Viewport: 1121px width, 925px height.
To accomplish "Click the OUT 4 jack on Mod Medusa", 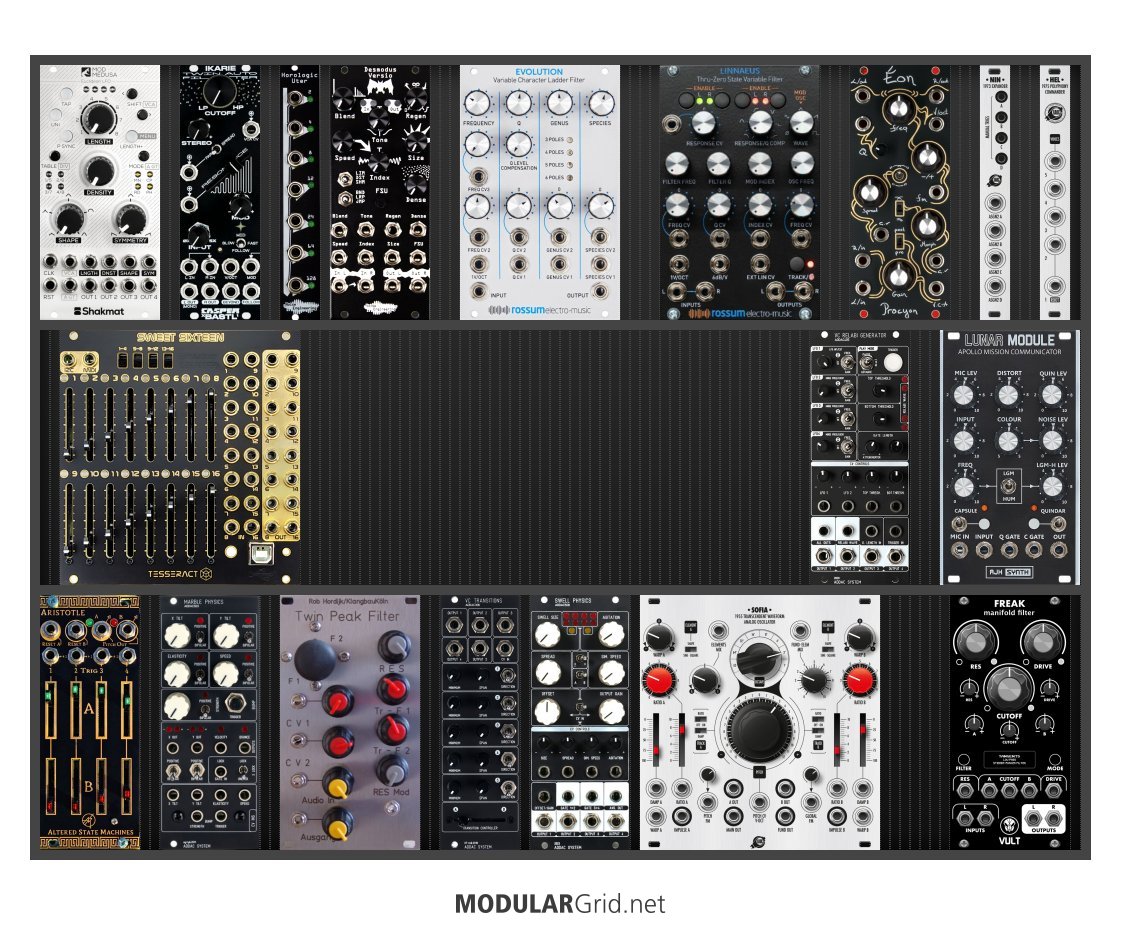I will pyautogui.click(x=149, y=287).
